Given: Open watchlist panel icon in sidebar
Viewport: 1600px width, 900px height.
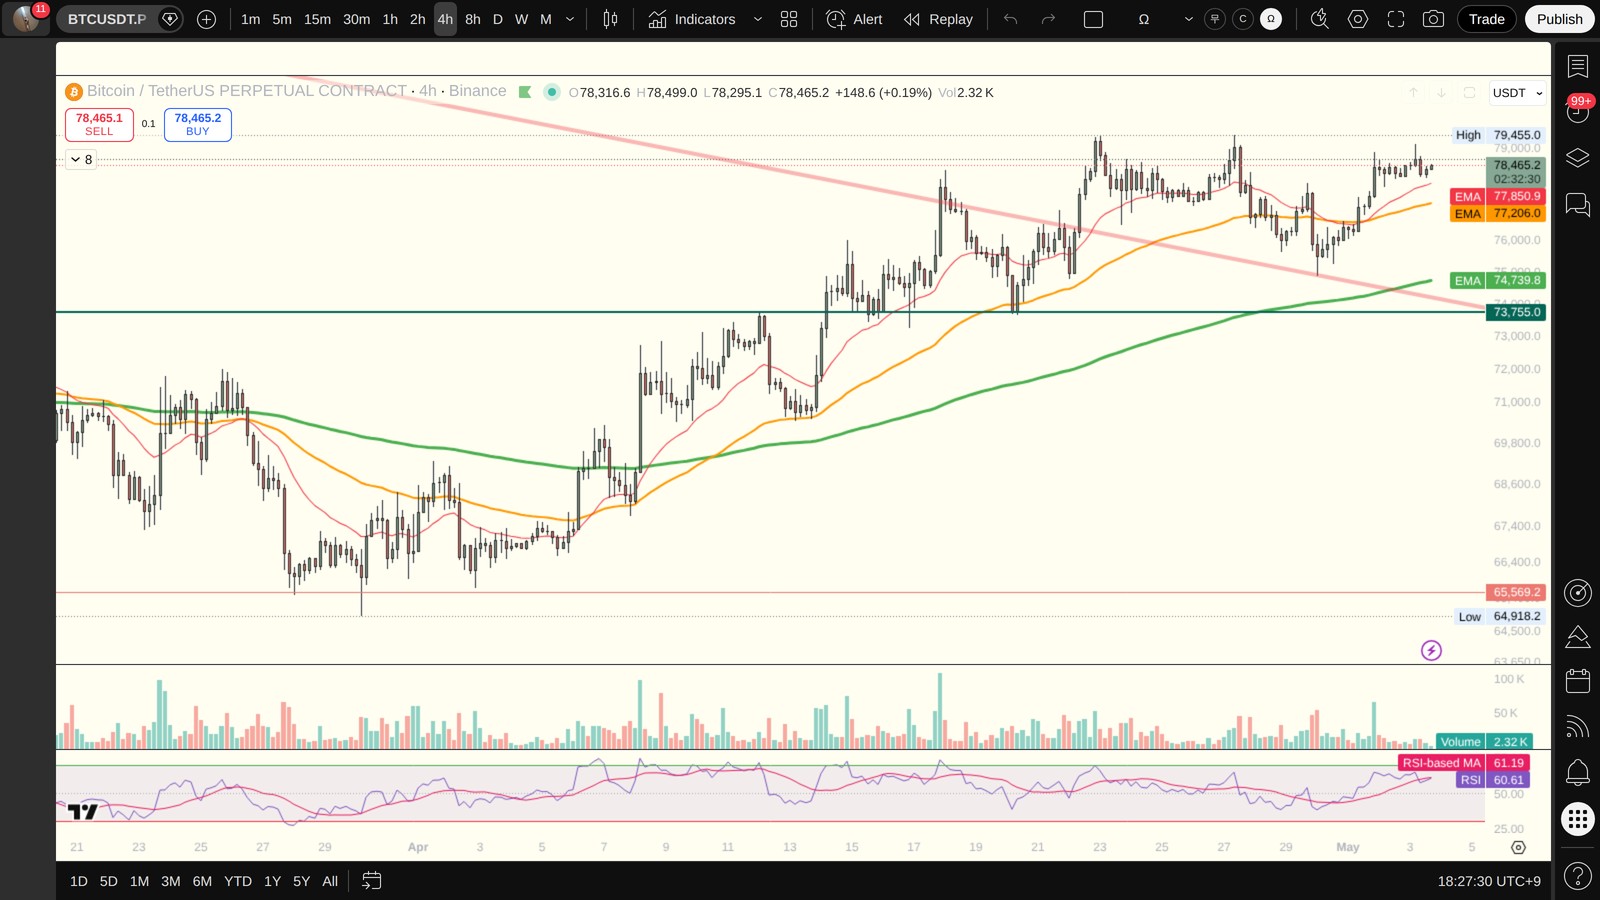Looking at the screenshot, I should click(x=1578, y=66).
